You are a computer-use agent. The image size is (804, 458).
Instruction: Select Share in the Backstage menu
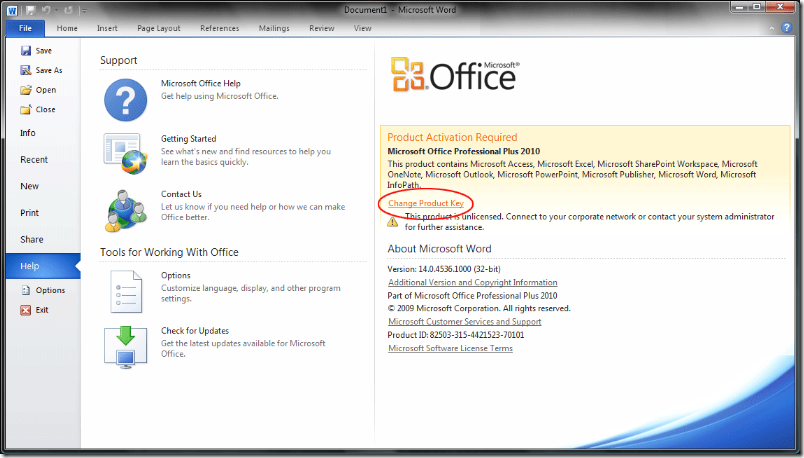pos(44,240)
